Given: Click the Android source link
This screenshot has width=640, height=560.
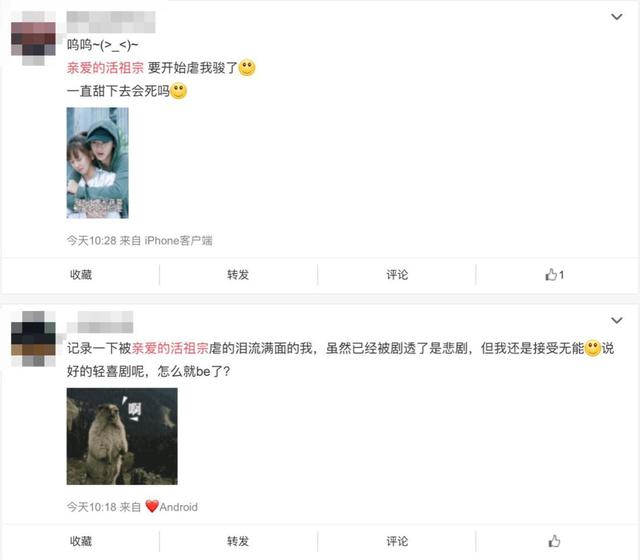Looking at the screenshot, I should coord(172,507).
